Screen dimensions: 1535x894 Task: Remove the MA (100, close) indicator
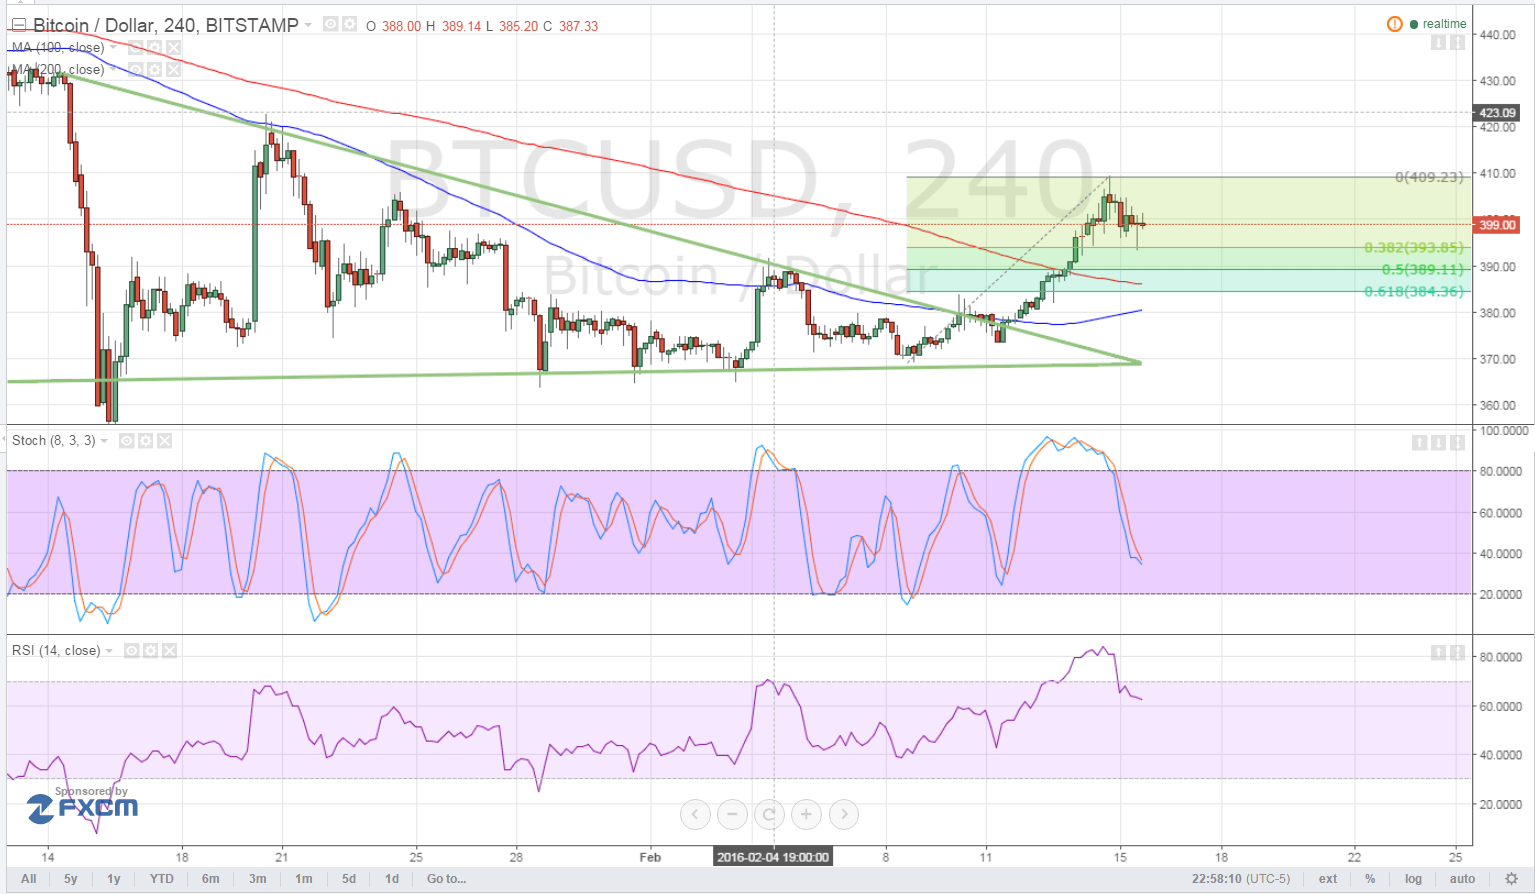coord(174,47)
